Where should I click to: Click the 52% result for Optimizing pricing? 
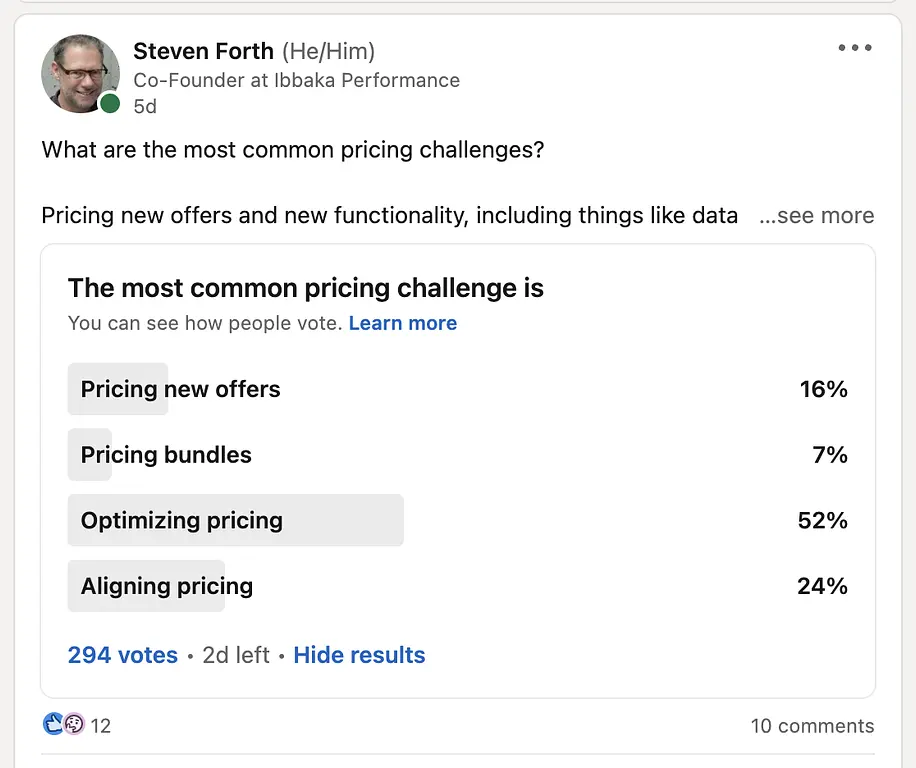click(823, 520)
